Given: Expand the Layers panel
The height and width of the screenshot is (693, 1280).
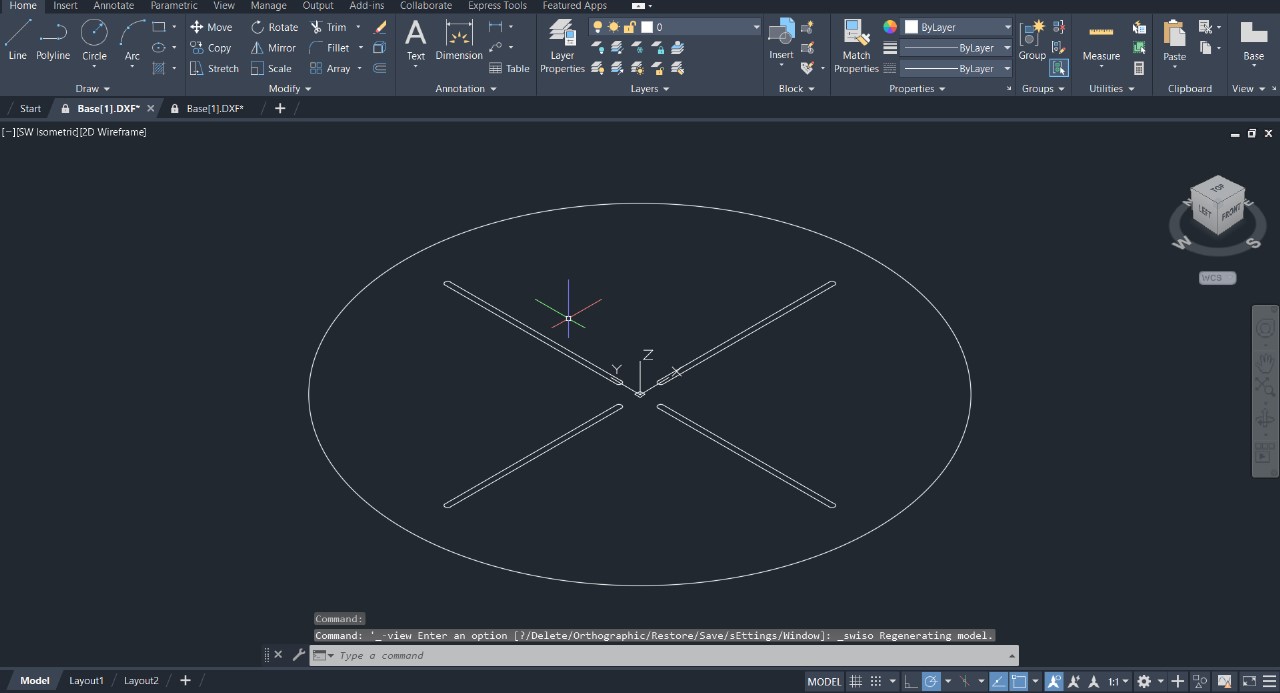Looking at the screenshot, I should tap(650, 89).
